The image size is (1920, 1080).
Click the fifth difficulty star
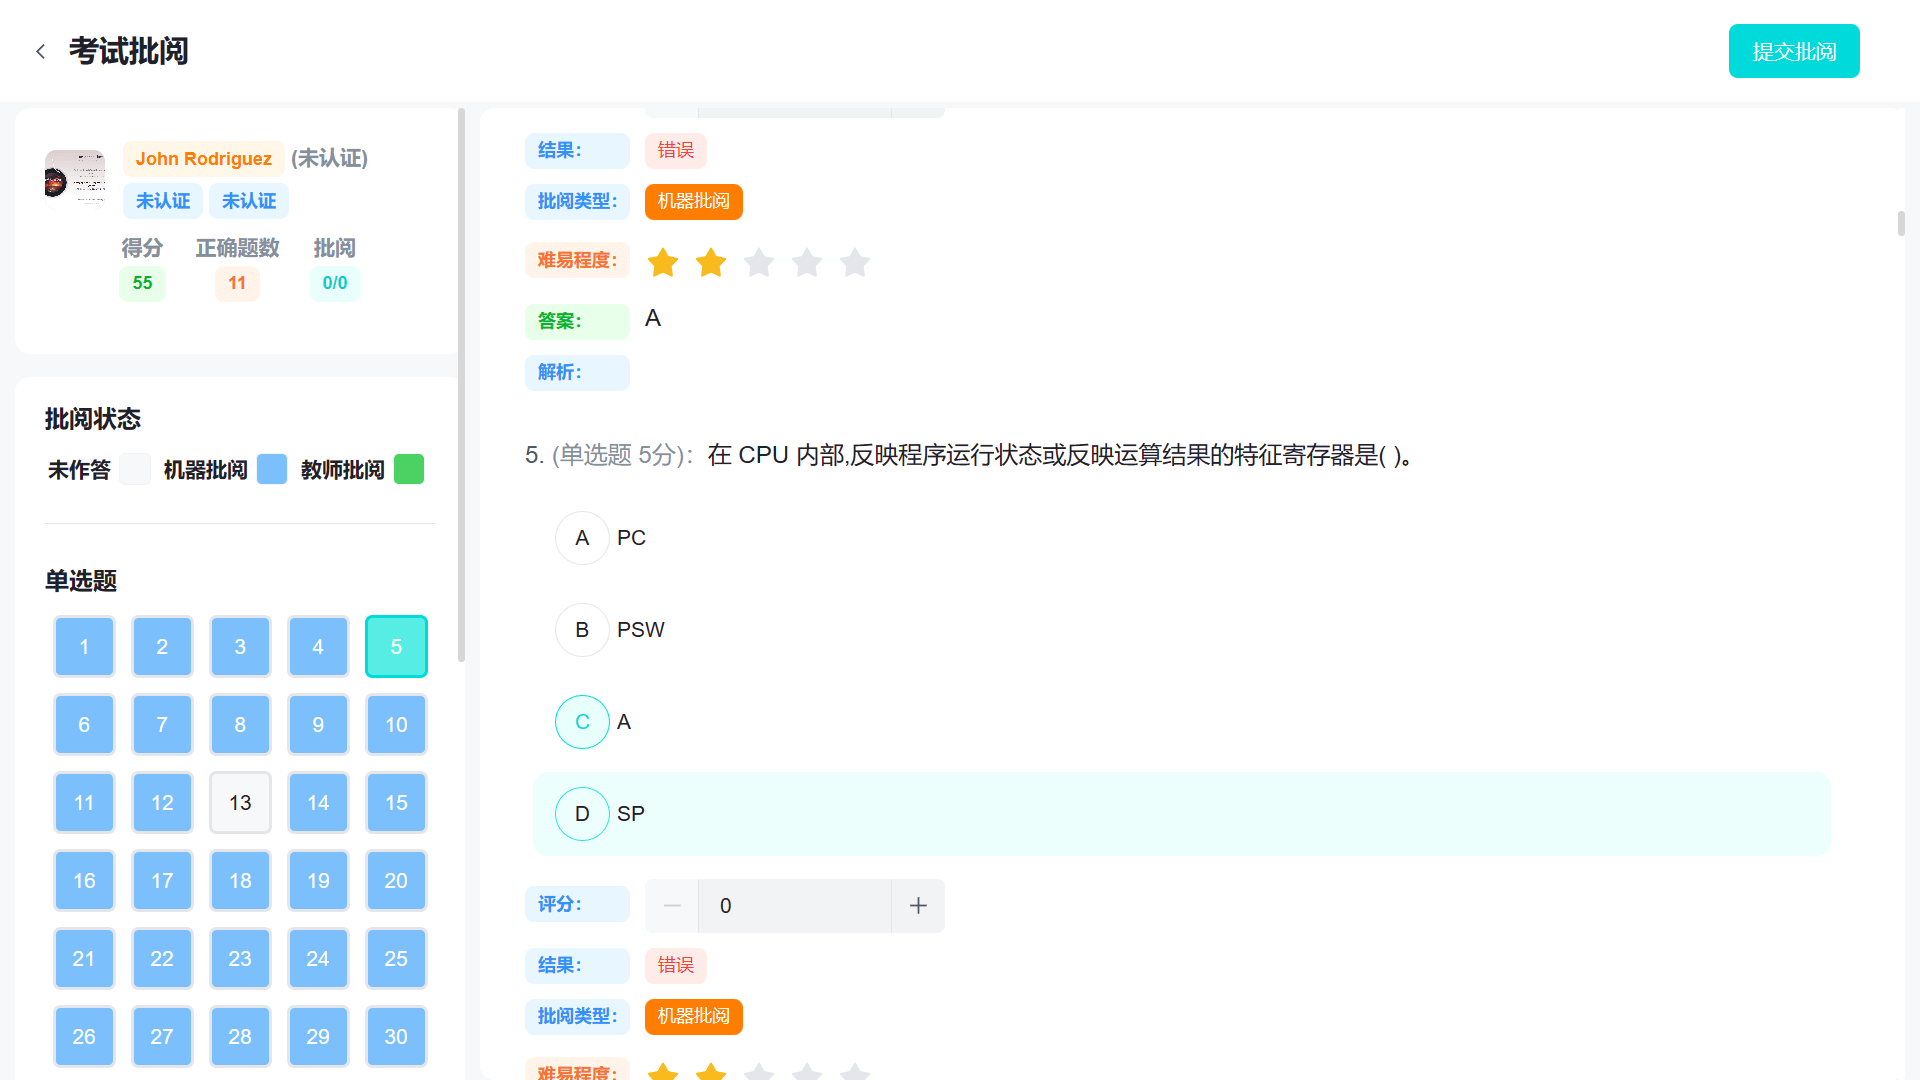tap(855, 263)
